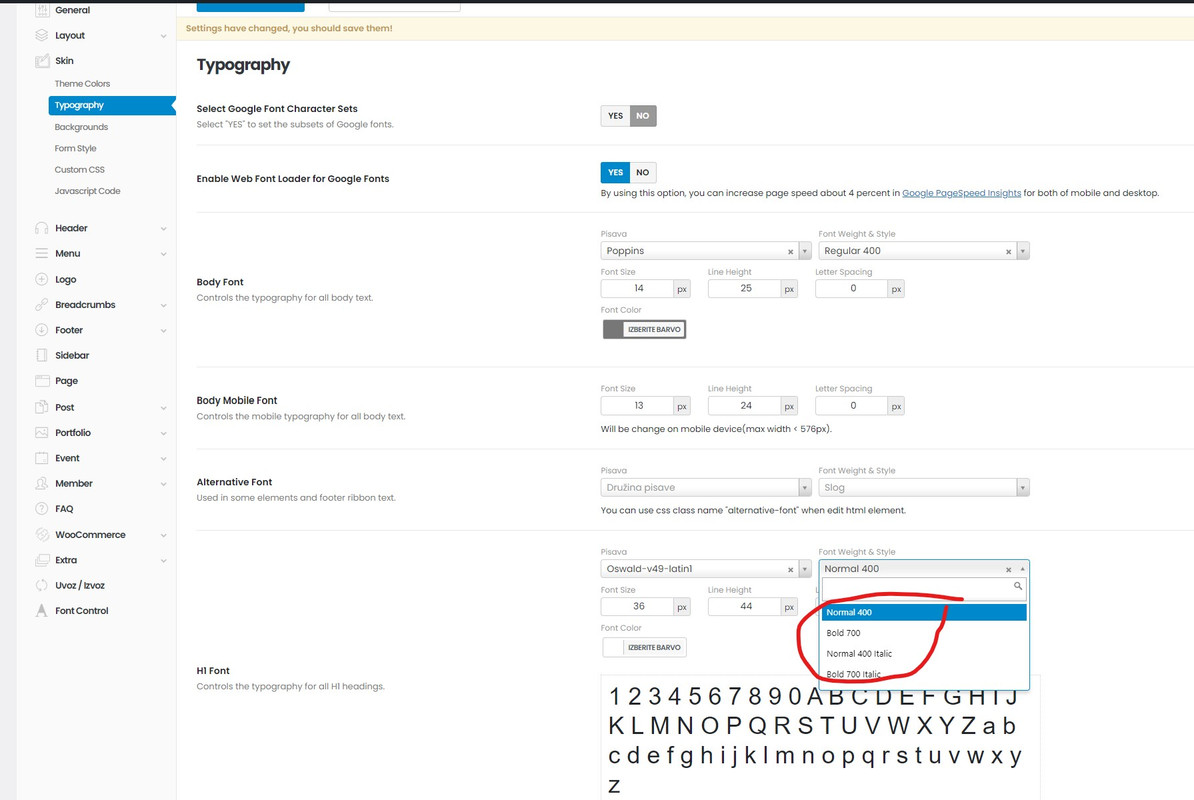The image size is (1194, 800).
Task: Click the search magnifier in weight dropdown
Action: tap(1017, 586)
